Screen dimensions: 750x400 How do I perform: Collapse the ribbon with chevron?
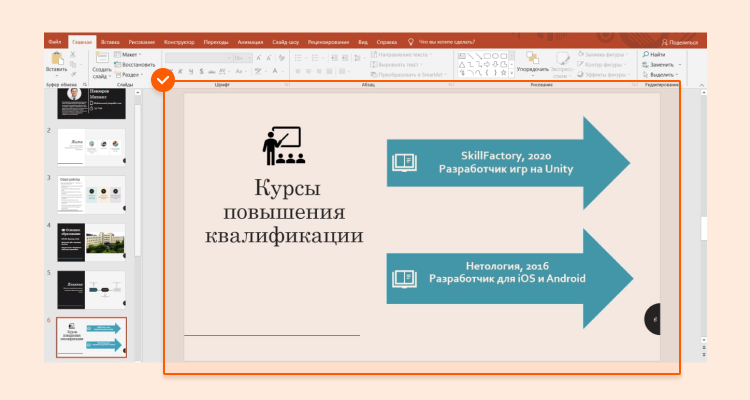click(x=701, y=85)
